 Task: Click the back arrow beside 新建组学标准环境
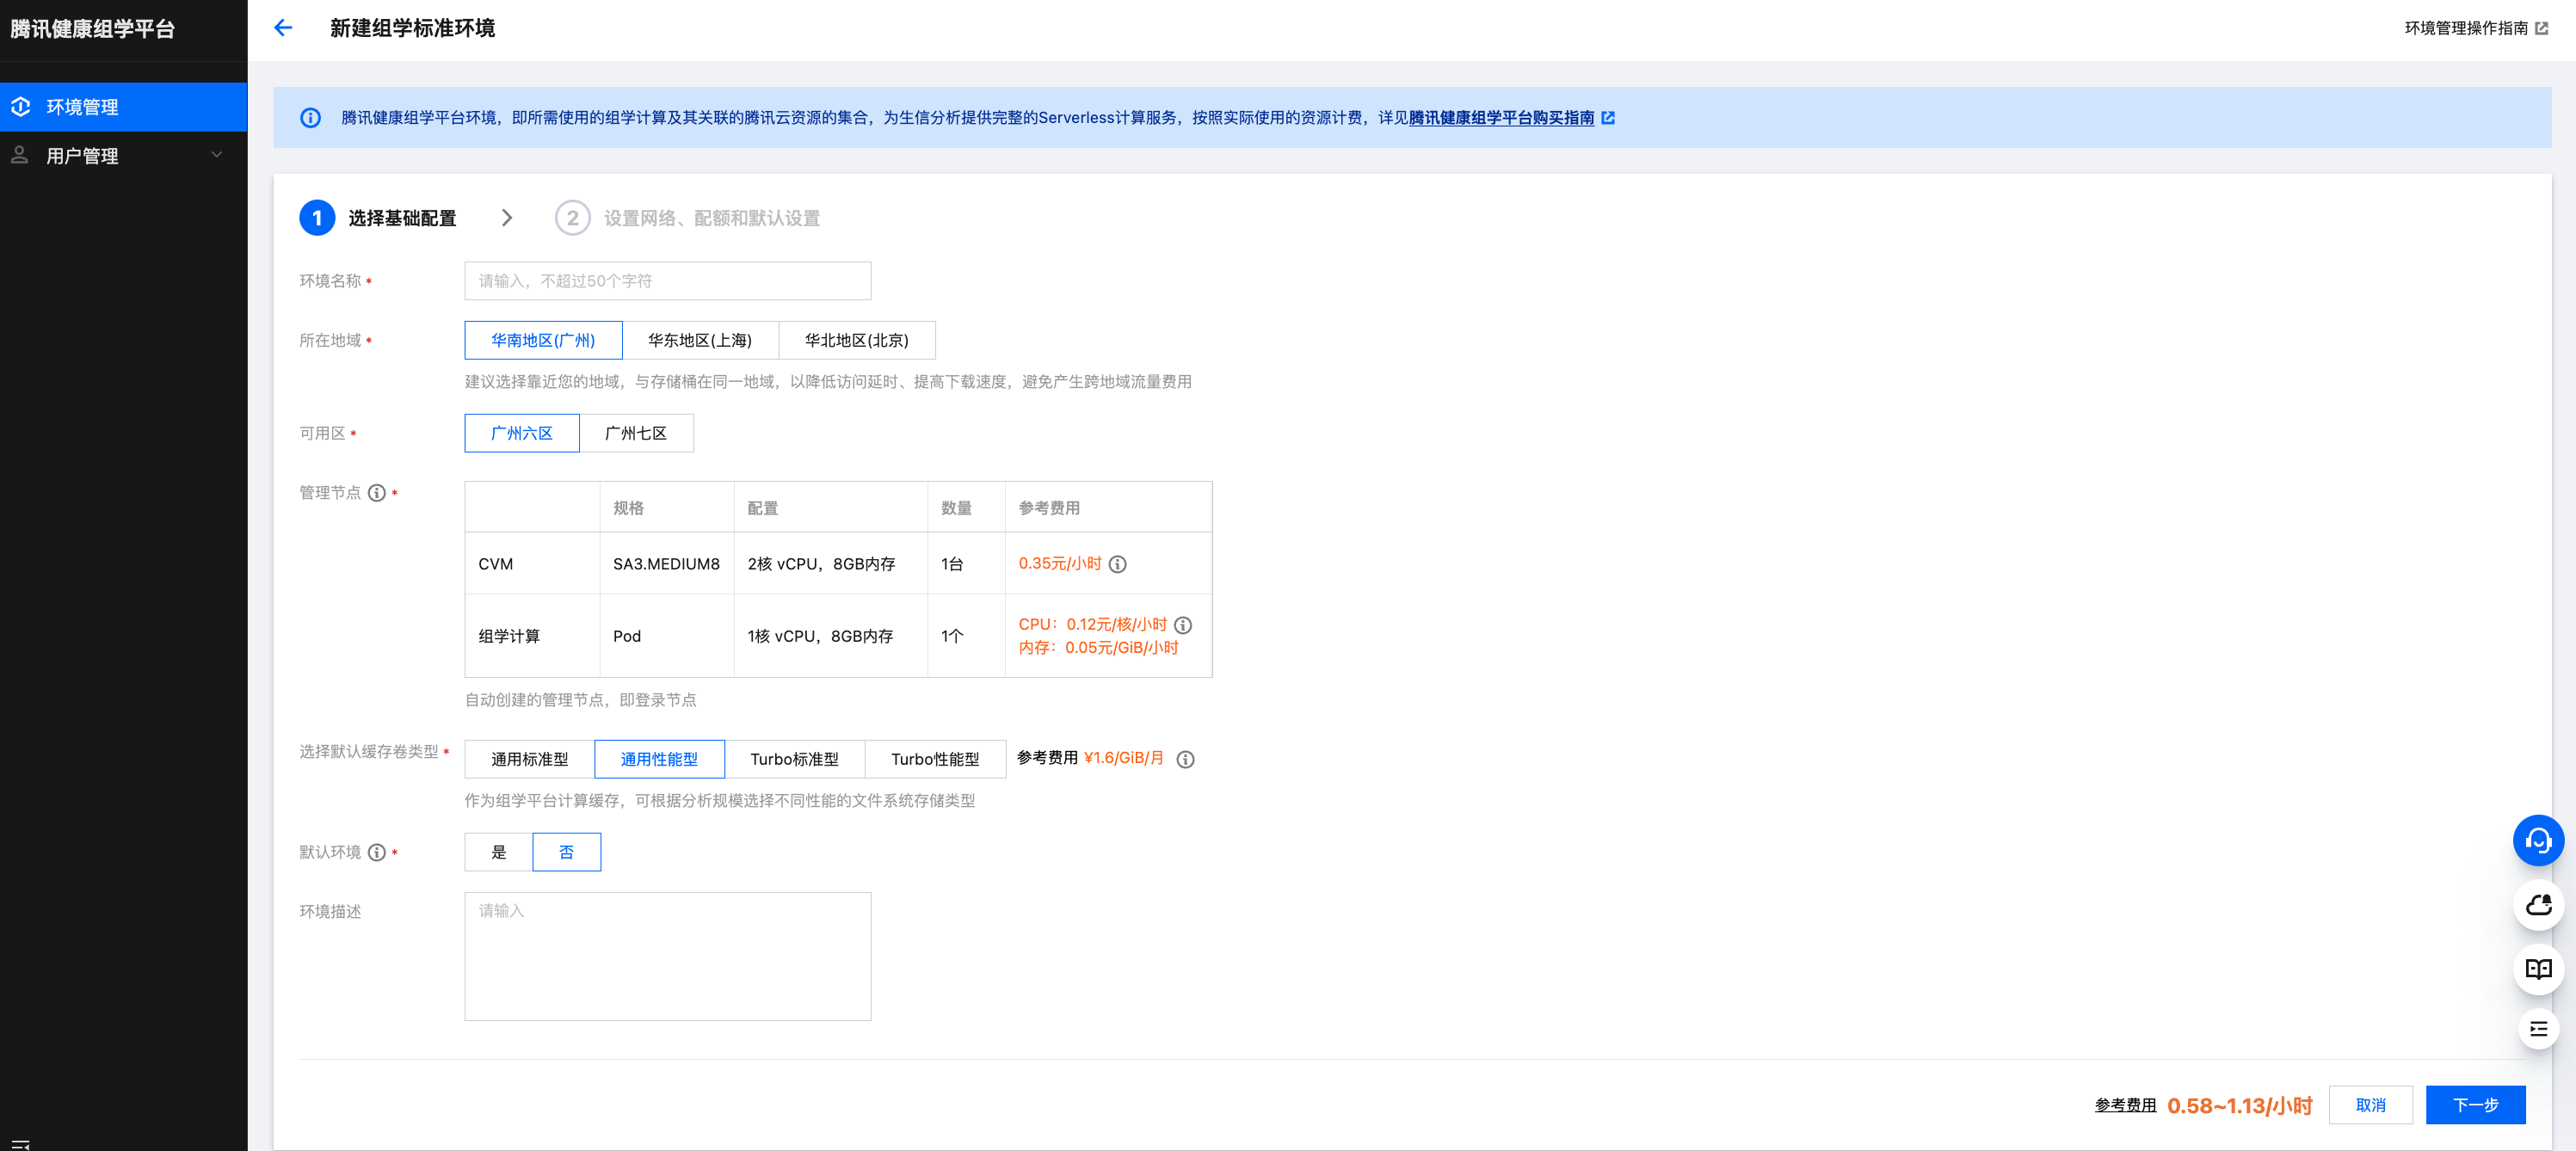[x=283, y=28]
